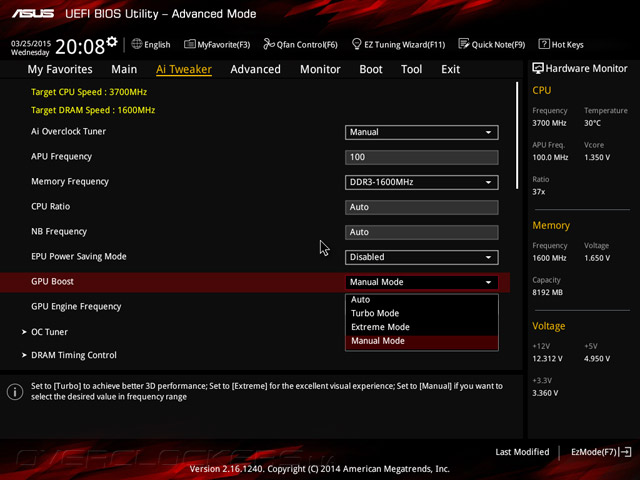
Task: Click the info icon beside help text
Action: tap(15, 391)
